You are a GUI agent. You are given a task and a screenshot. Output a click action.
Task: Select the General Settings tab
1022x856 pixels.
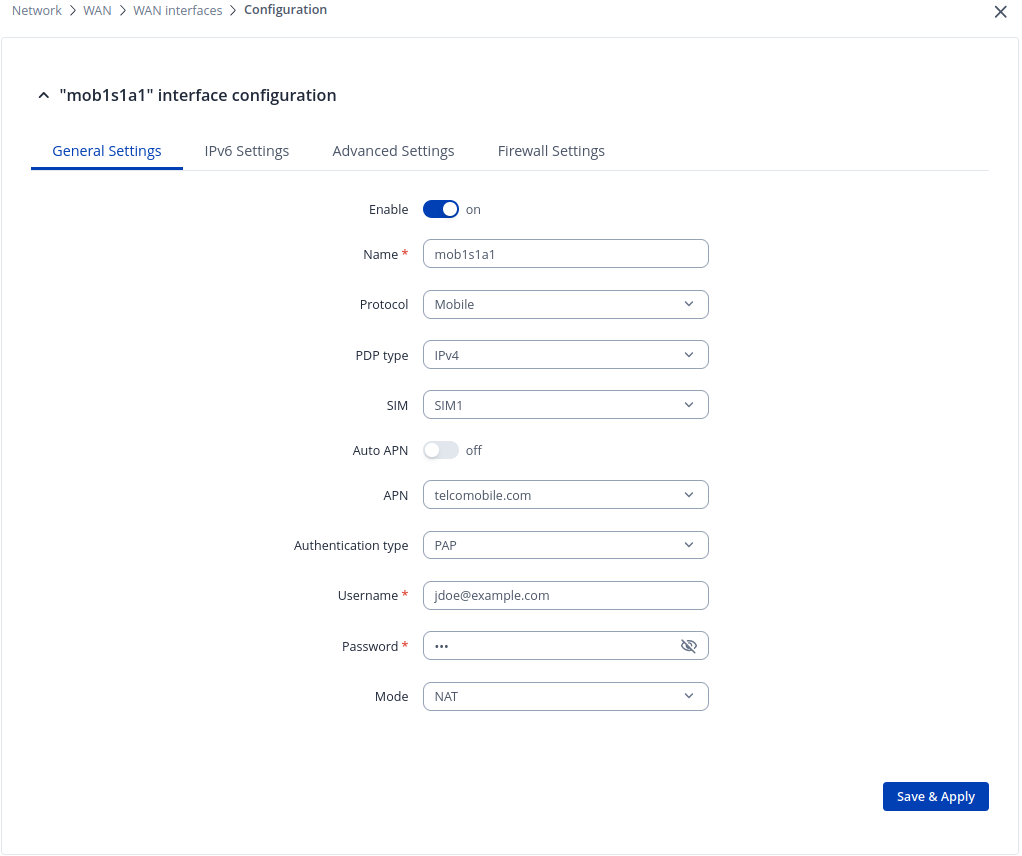tap(107, 151)
